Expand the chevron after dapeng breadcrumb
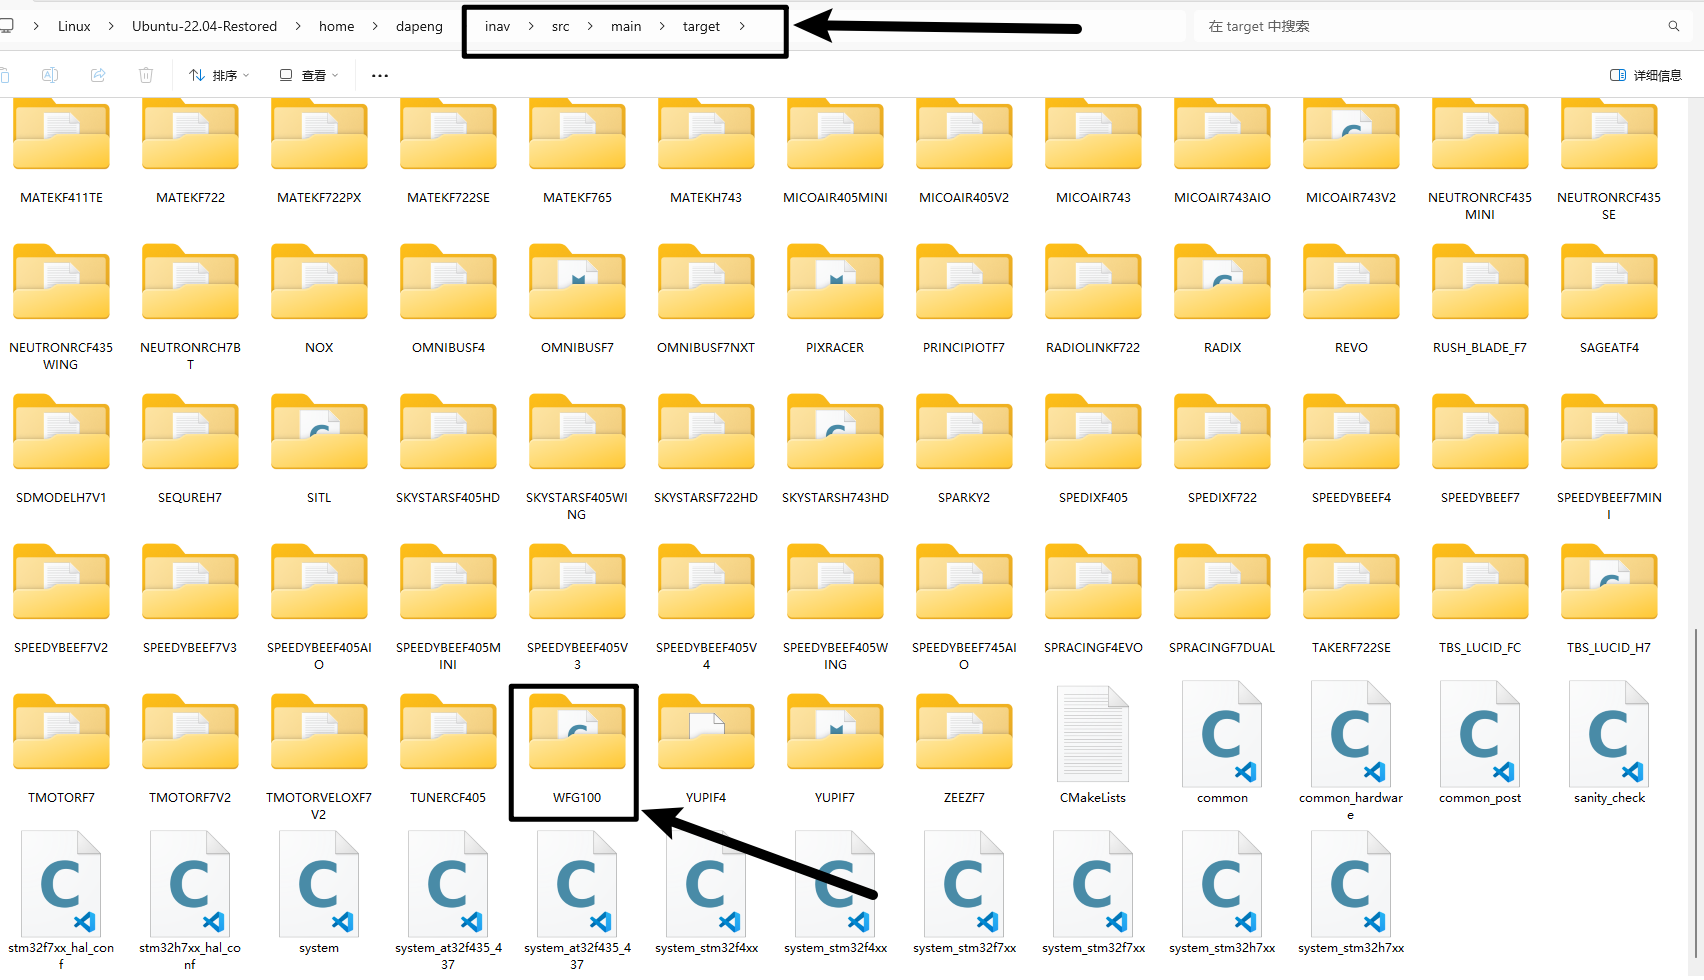 point(463,26)
